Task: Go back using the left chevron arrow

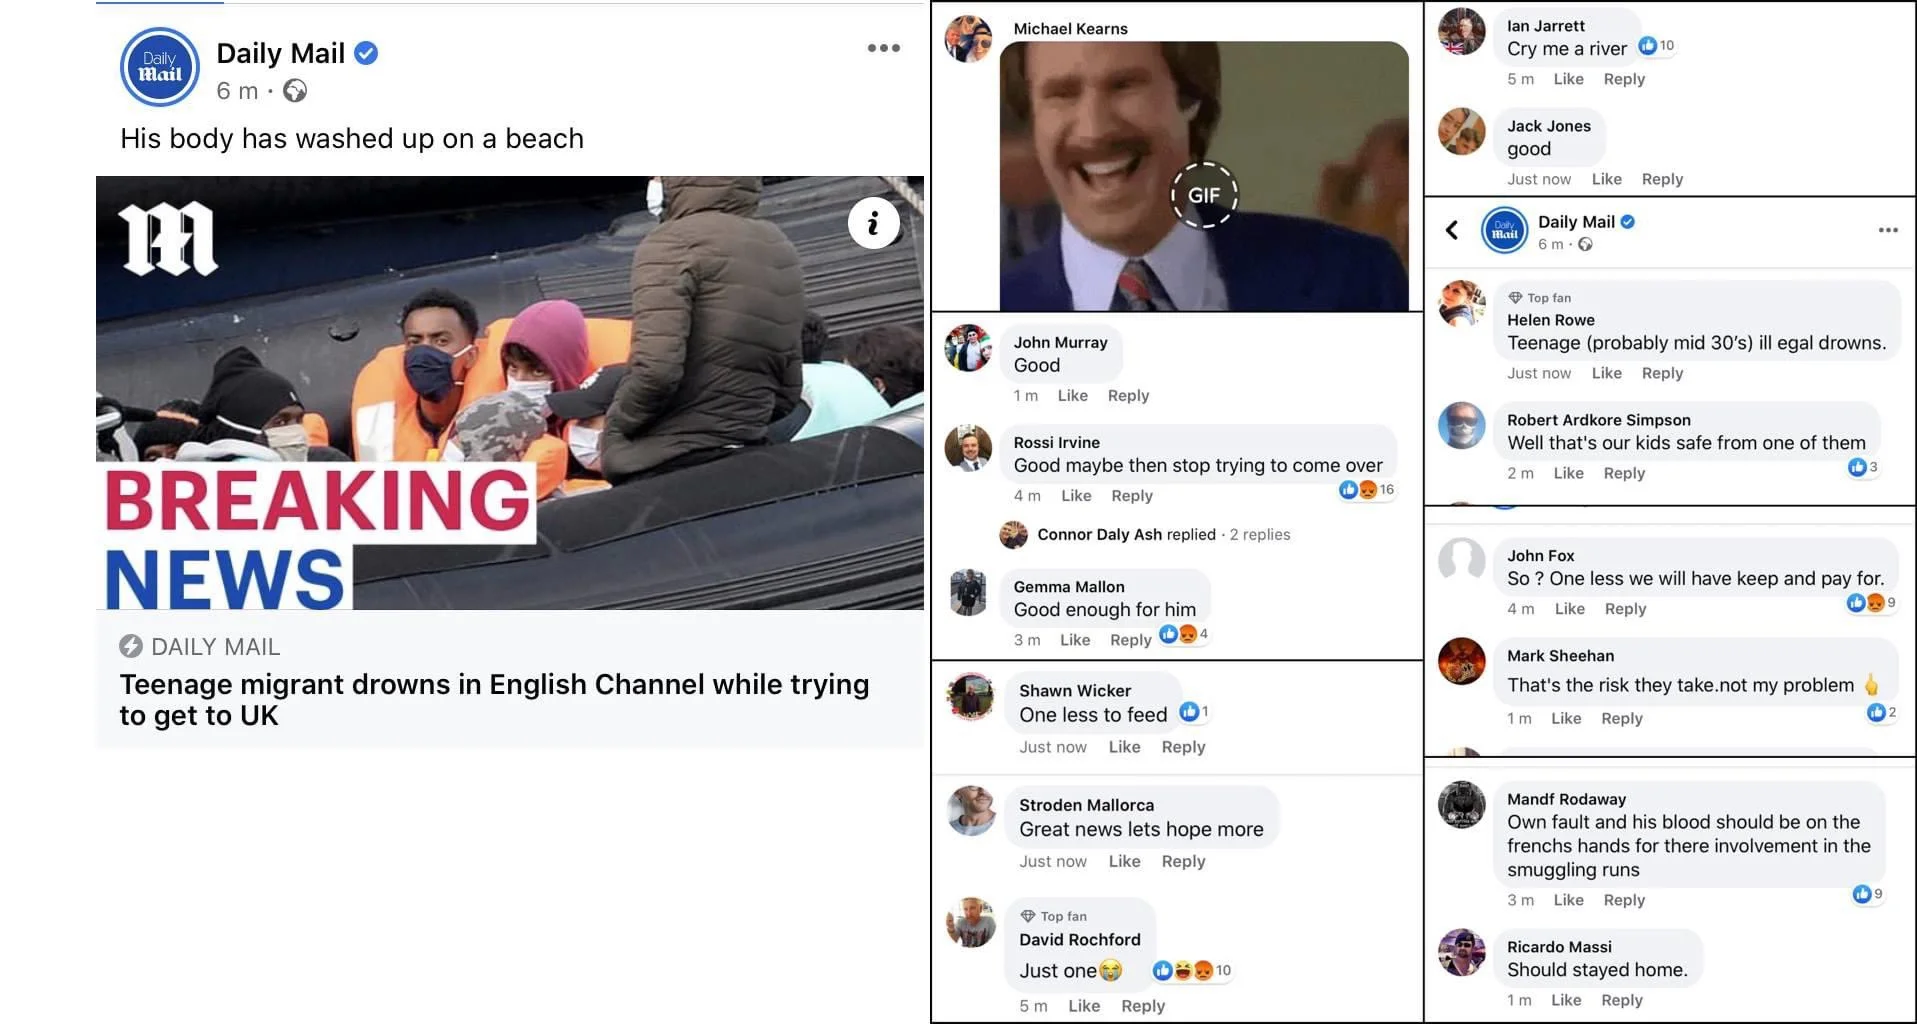Action: pyautogui.click(x=1452, y=230)
